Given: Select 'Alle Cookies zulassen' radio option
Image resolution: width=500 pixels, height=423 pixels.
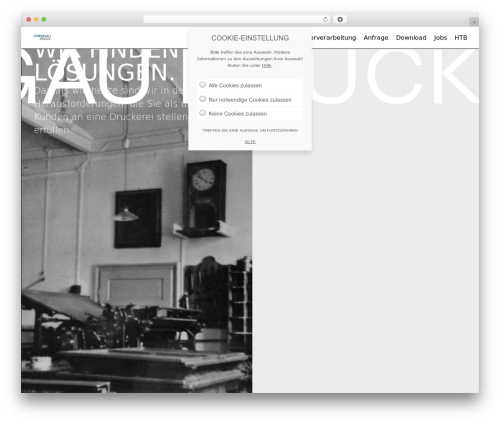Looking at the screenshot, I should click(202, 85).
